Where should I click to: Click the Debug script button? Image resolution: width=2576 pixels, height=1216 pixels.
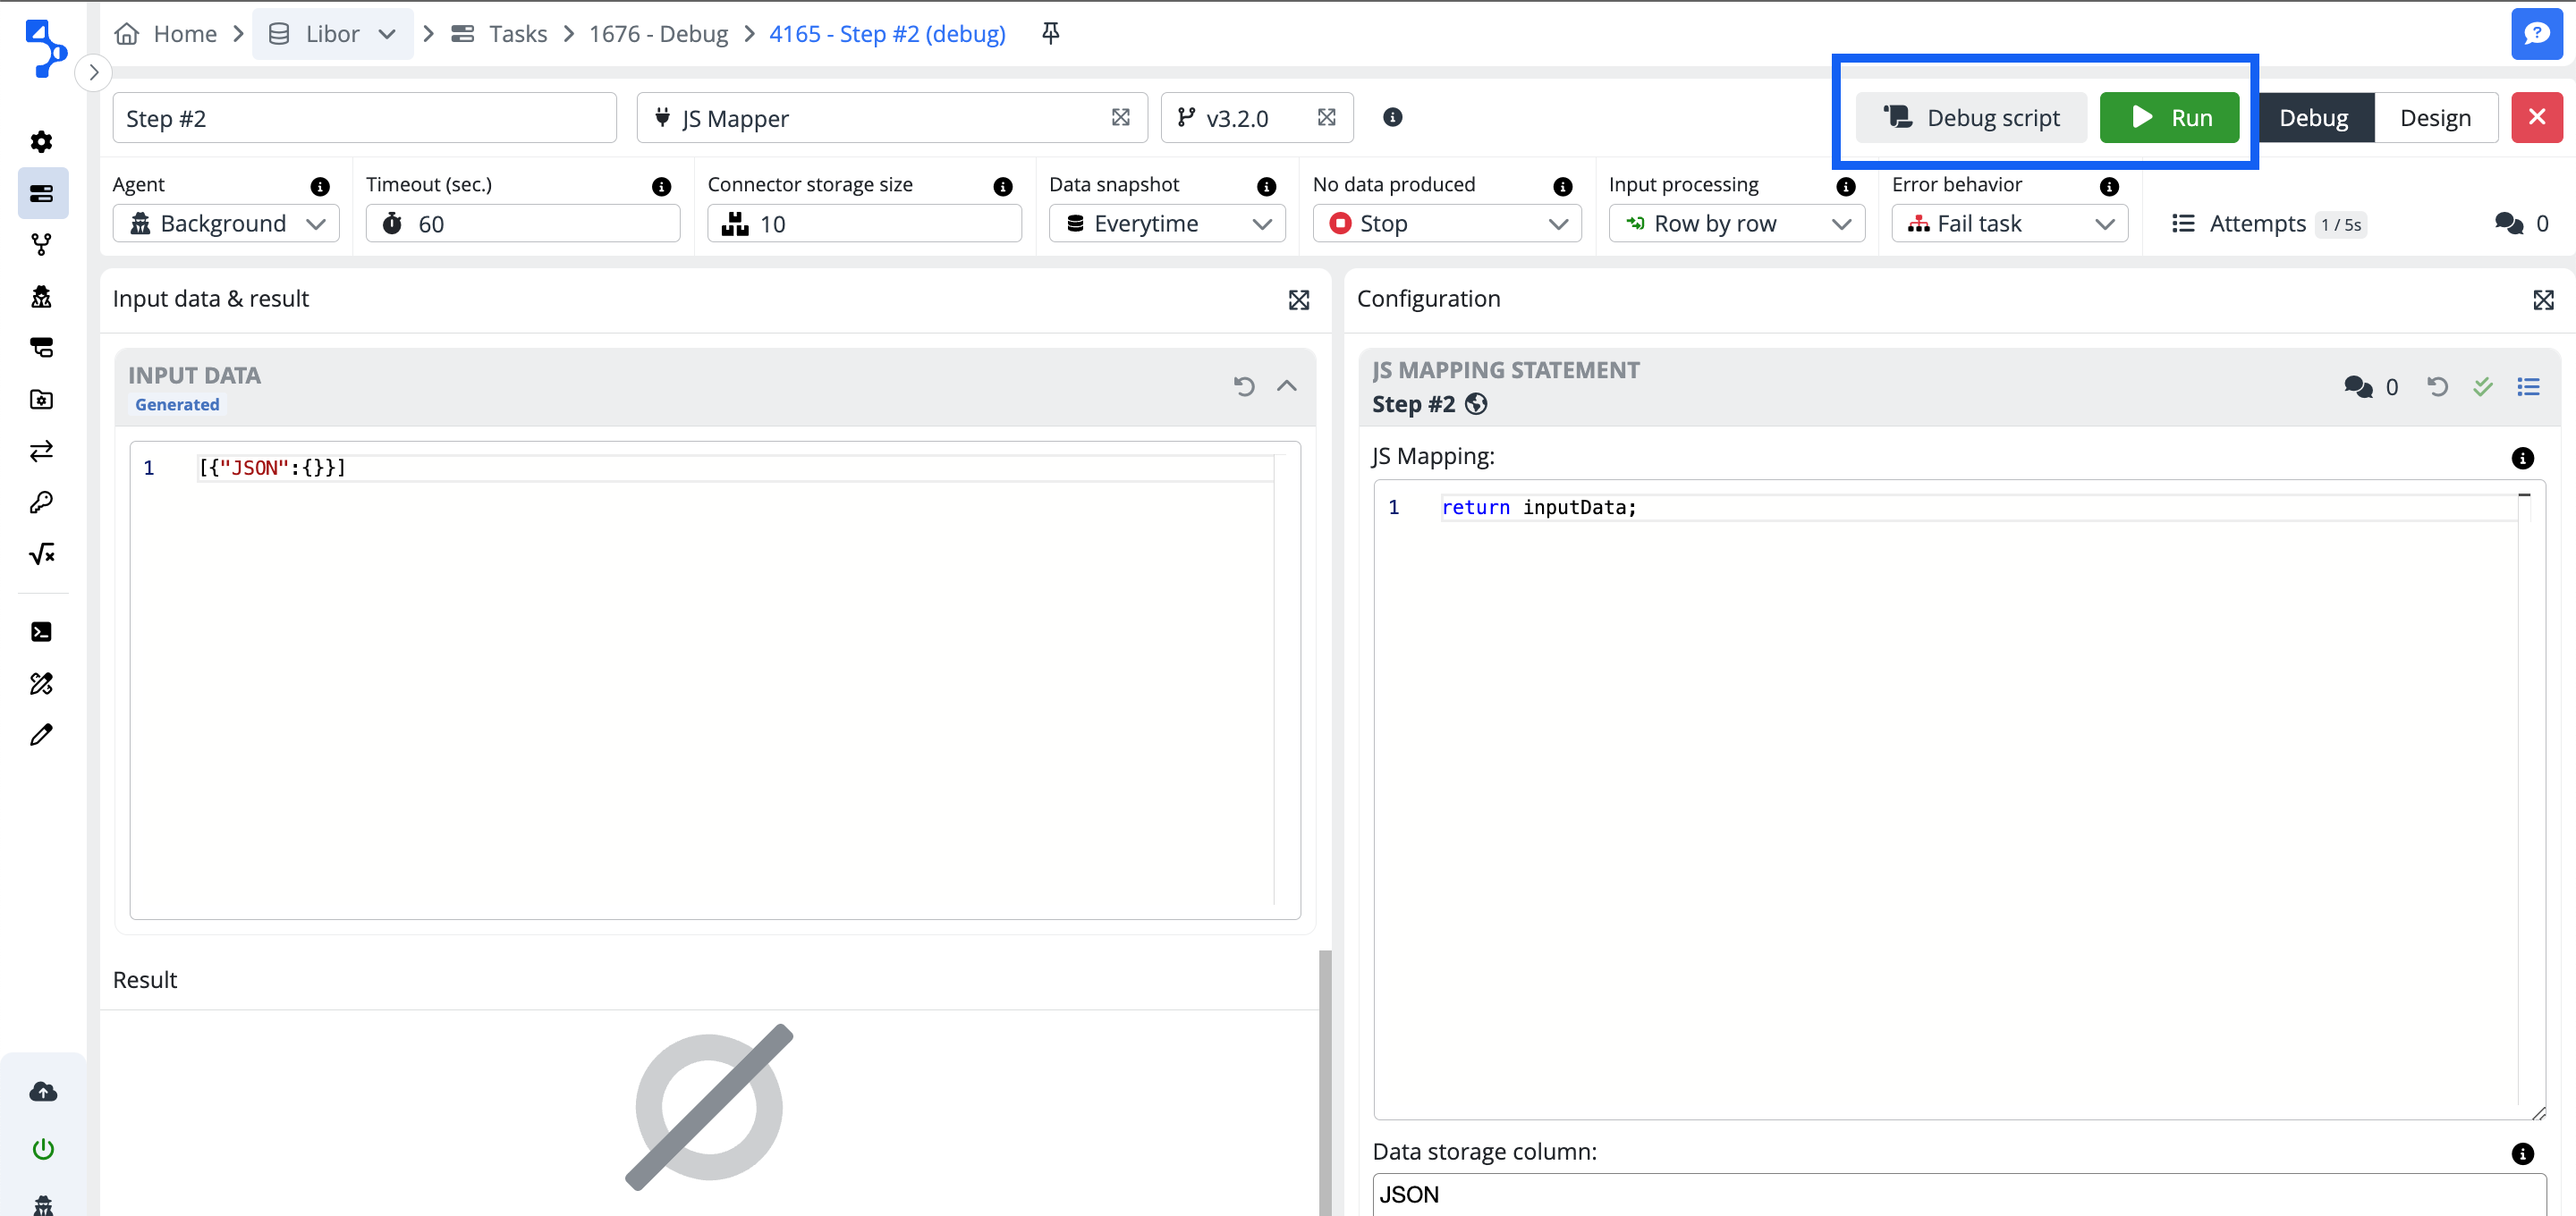1970,118
